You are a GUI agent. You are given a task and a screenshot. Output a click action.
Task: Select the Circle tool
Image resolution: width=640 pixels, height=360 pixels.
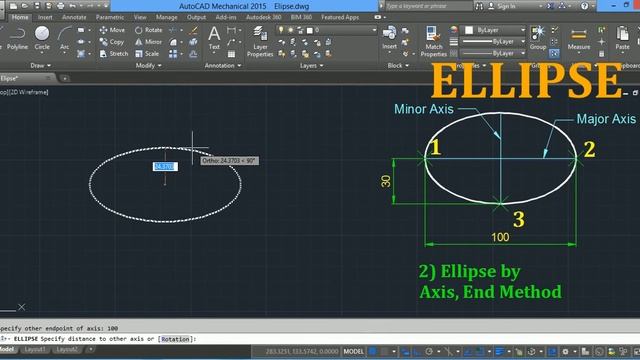[x=42, y=39]
